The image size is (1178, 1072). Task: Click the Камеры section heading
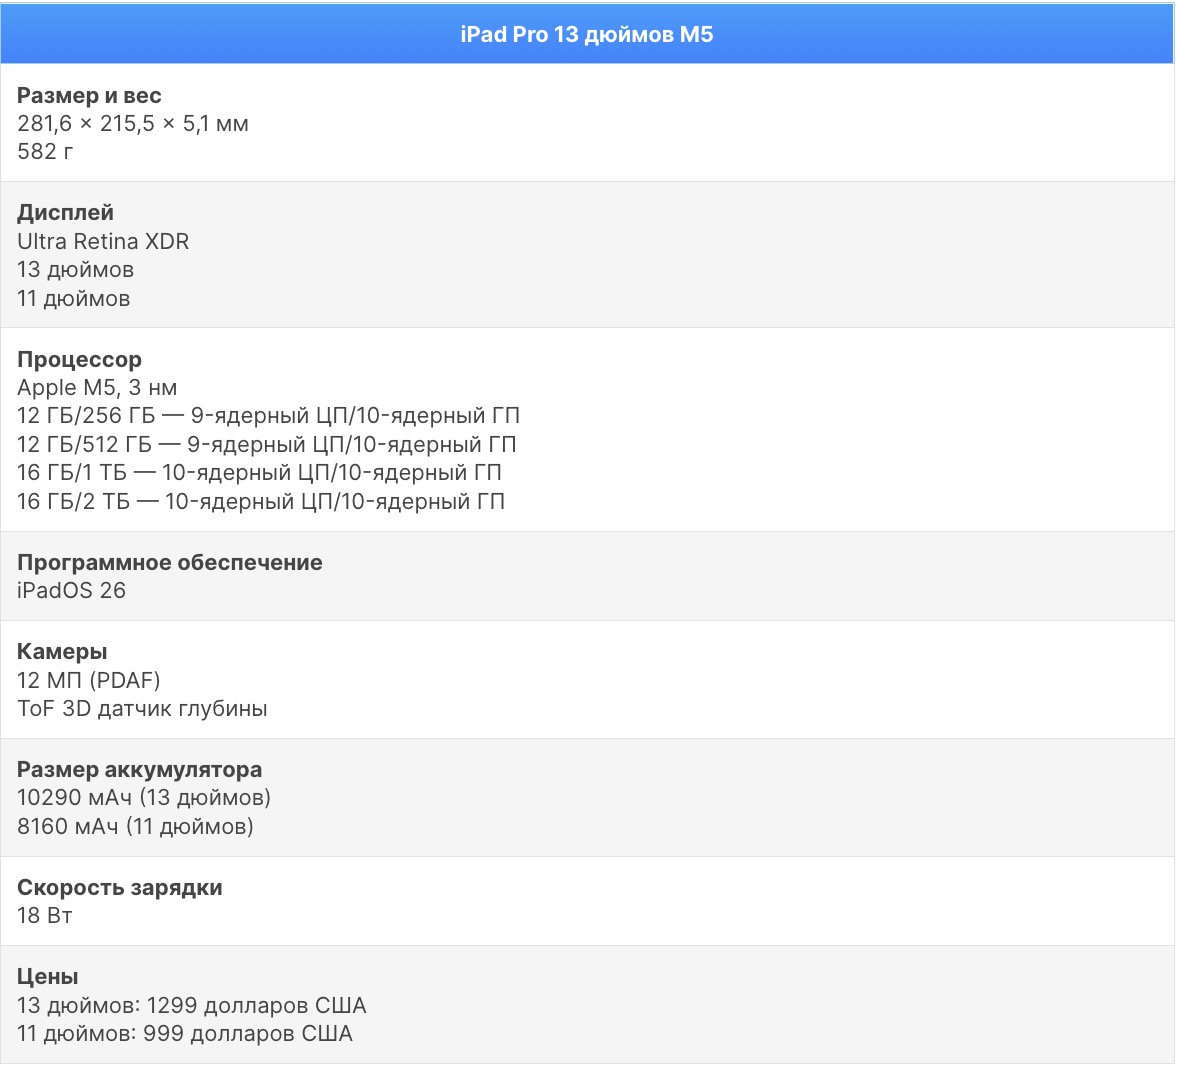[62, 652]
